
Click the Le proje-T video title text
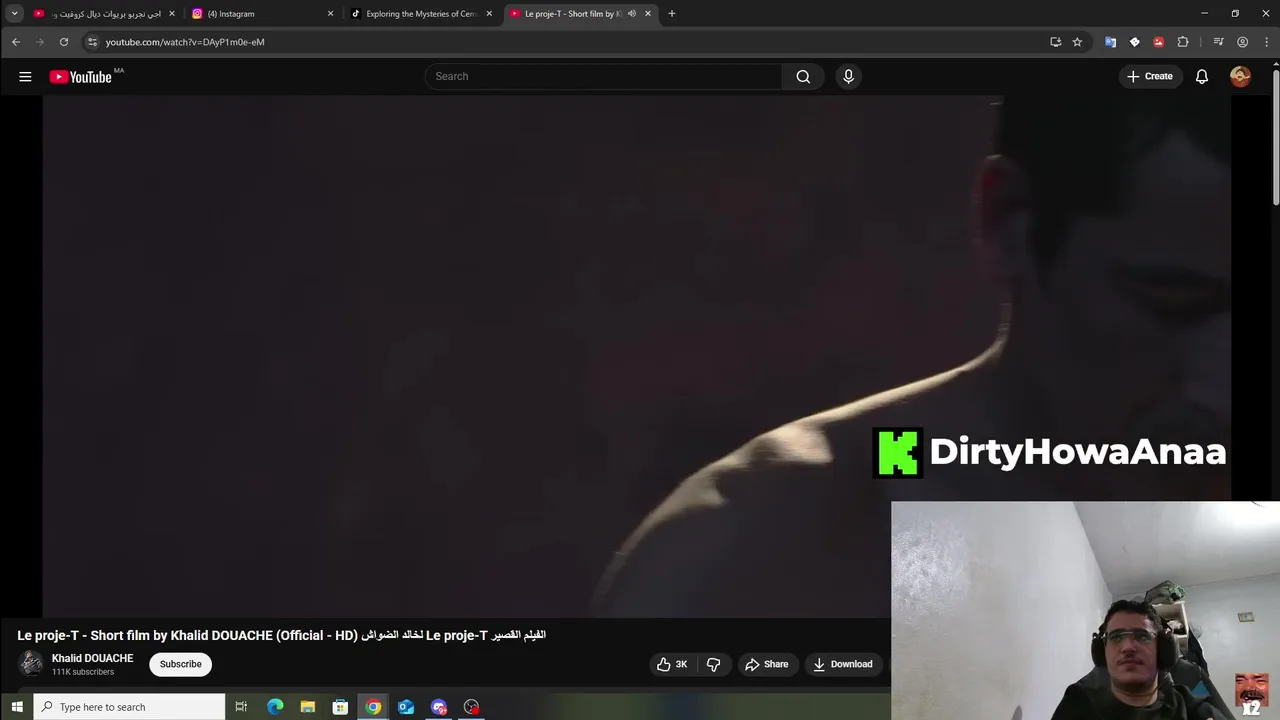pos(281,635)
